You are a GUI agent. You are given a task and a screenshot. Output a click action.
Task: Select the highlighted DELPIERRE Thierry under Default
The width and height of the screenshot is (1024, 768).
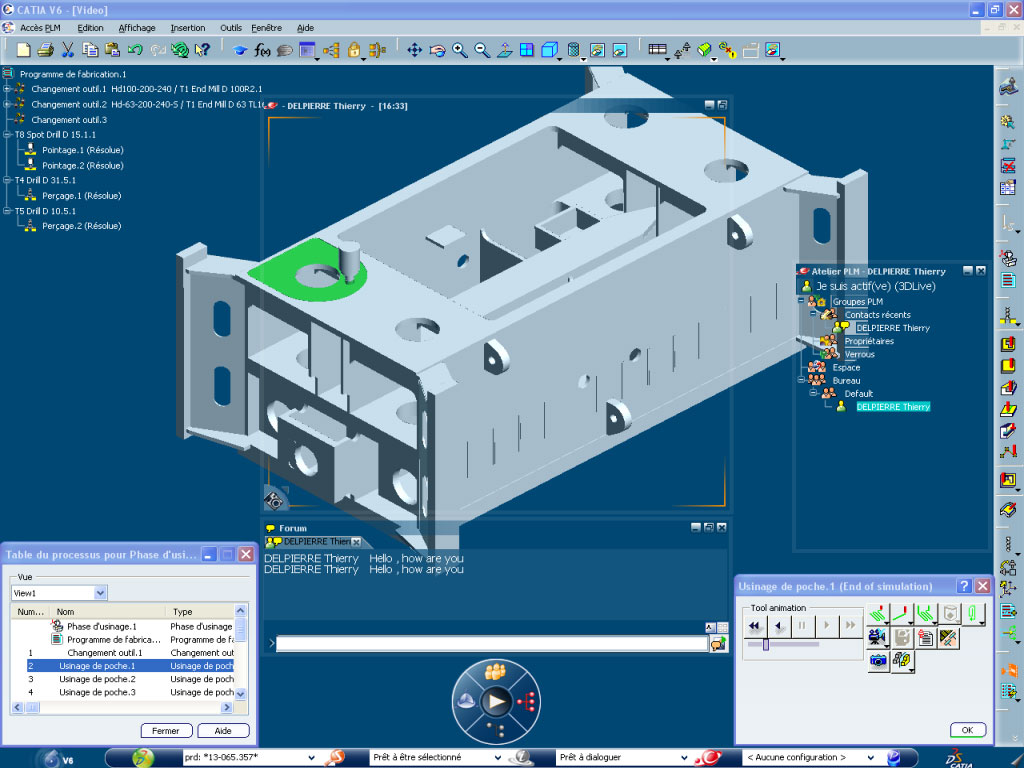(x=893, y=407)
